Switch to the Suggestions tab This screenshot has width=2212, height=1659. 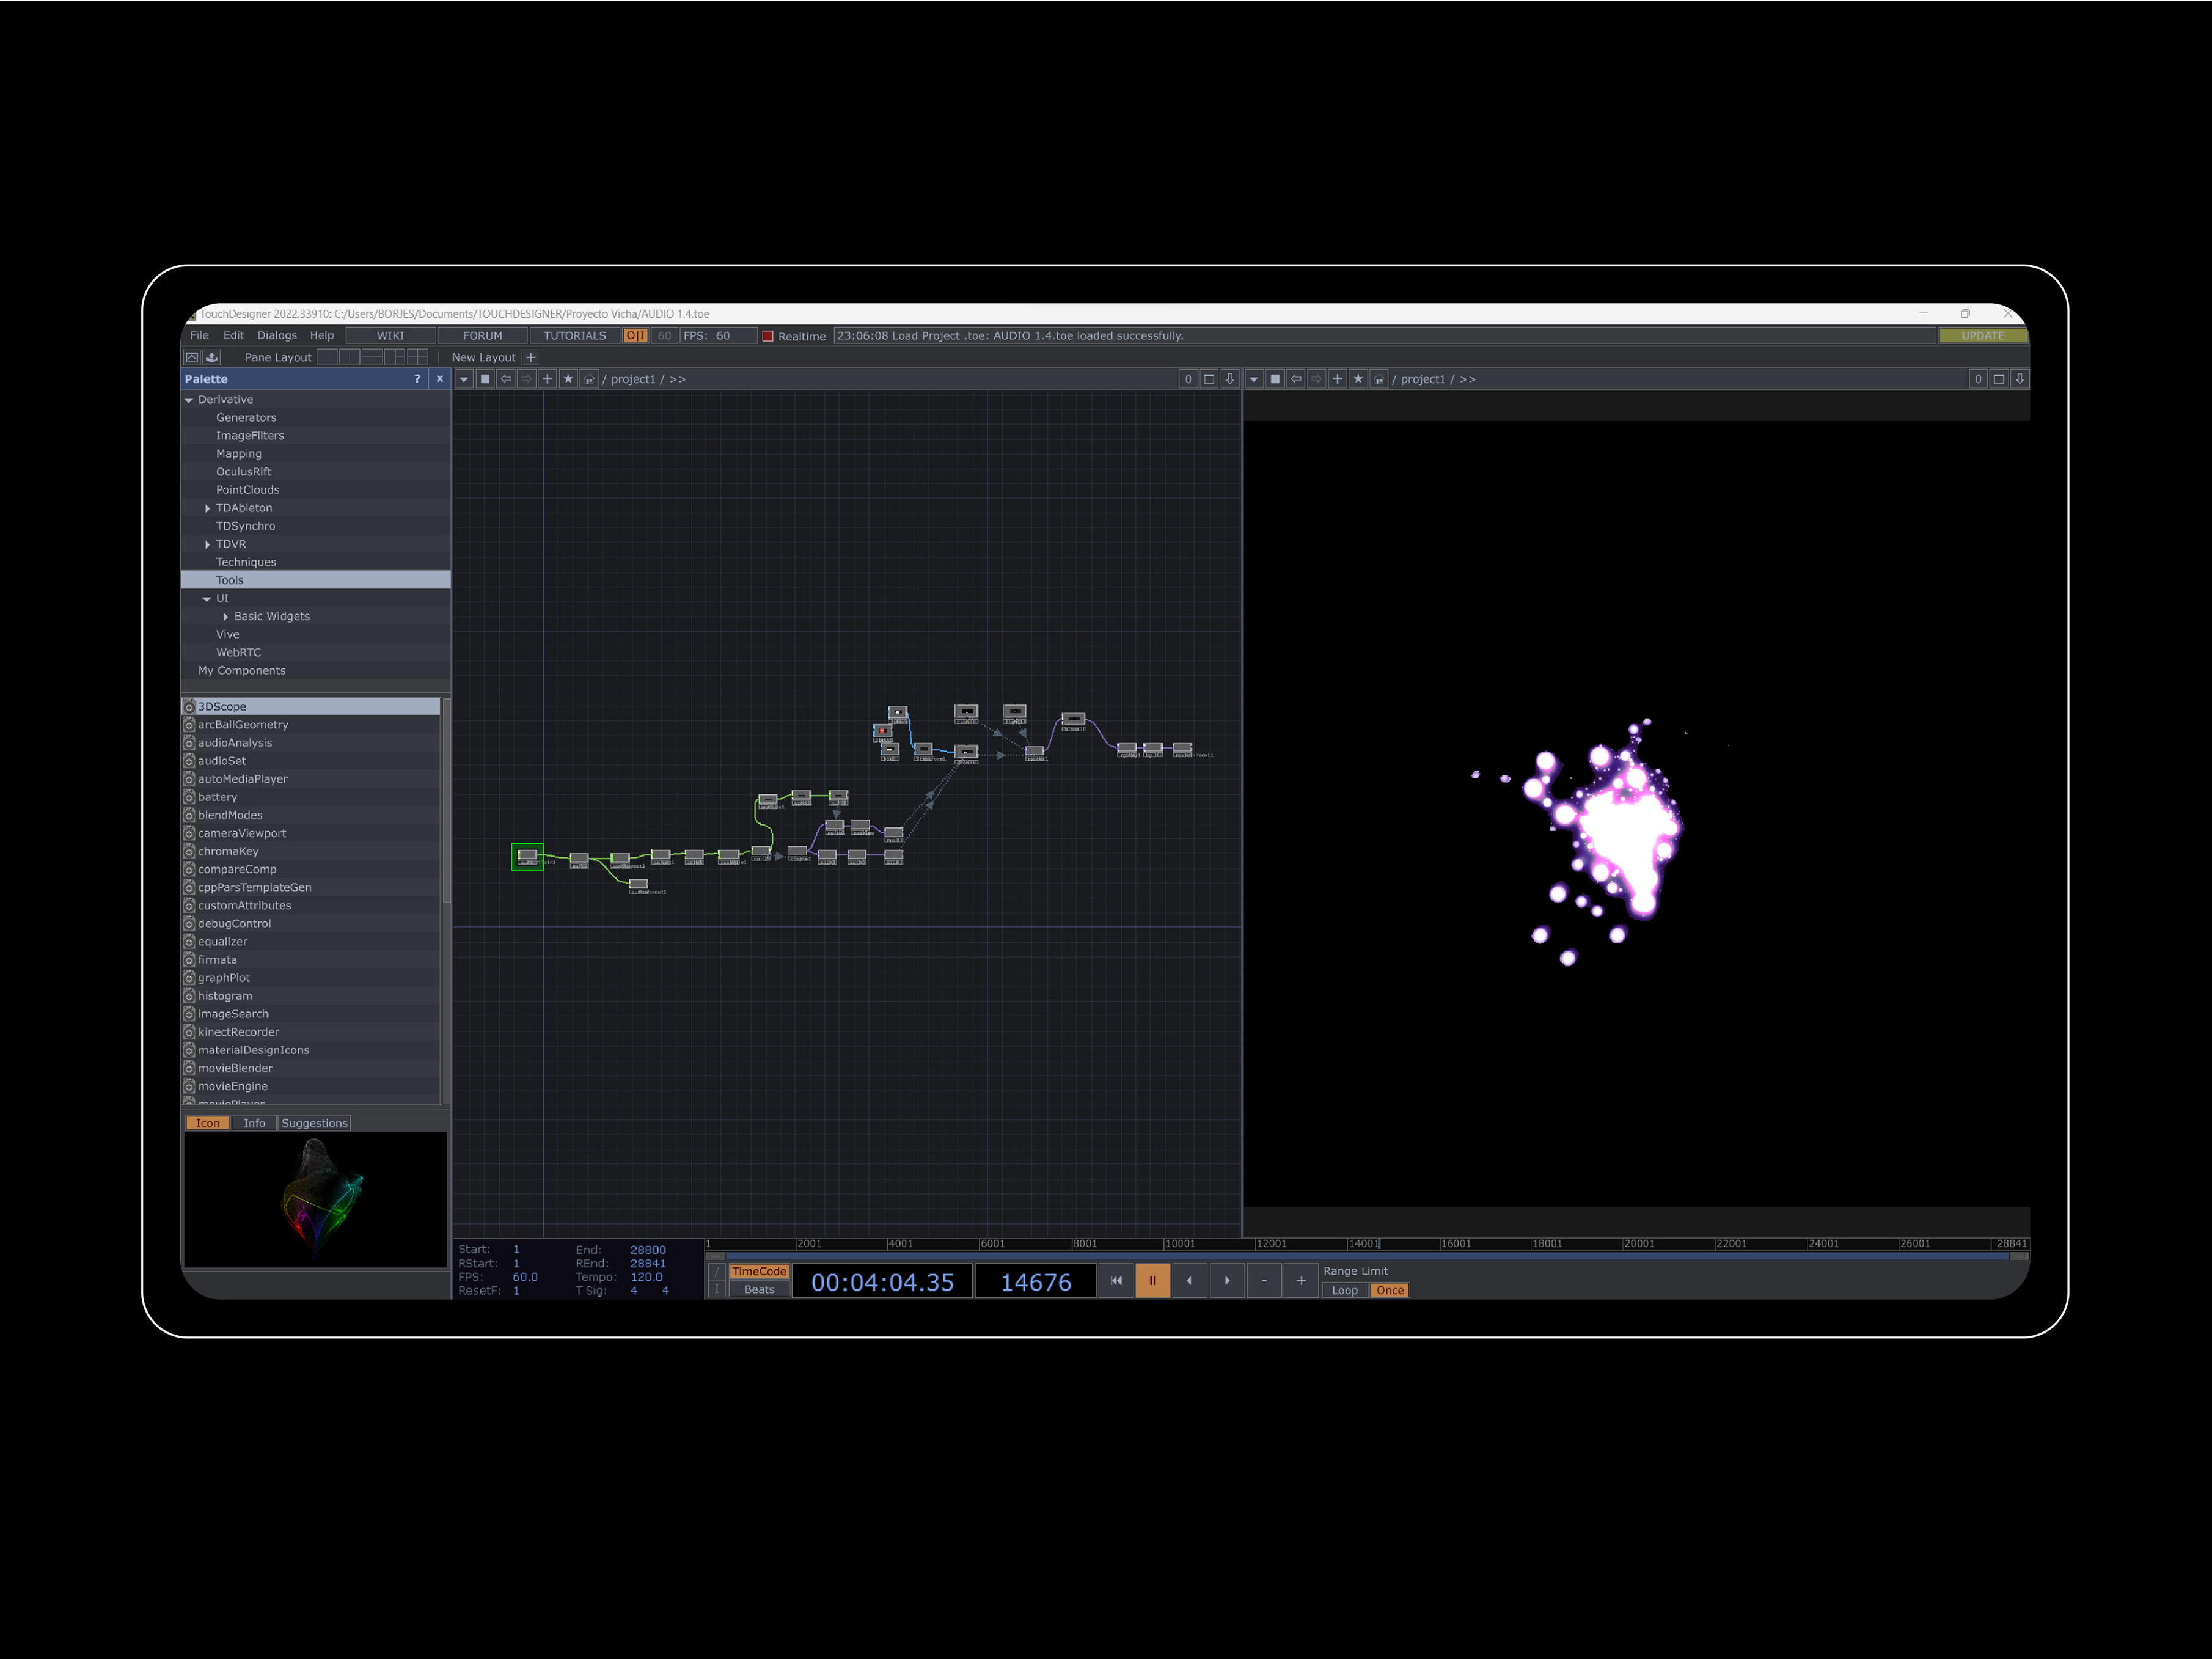314,1123
